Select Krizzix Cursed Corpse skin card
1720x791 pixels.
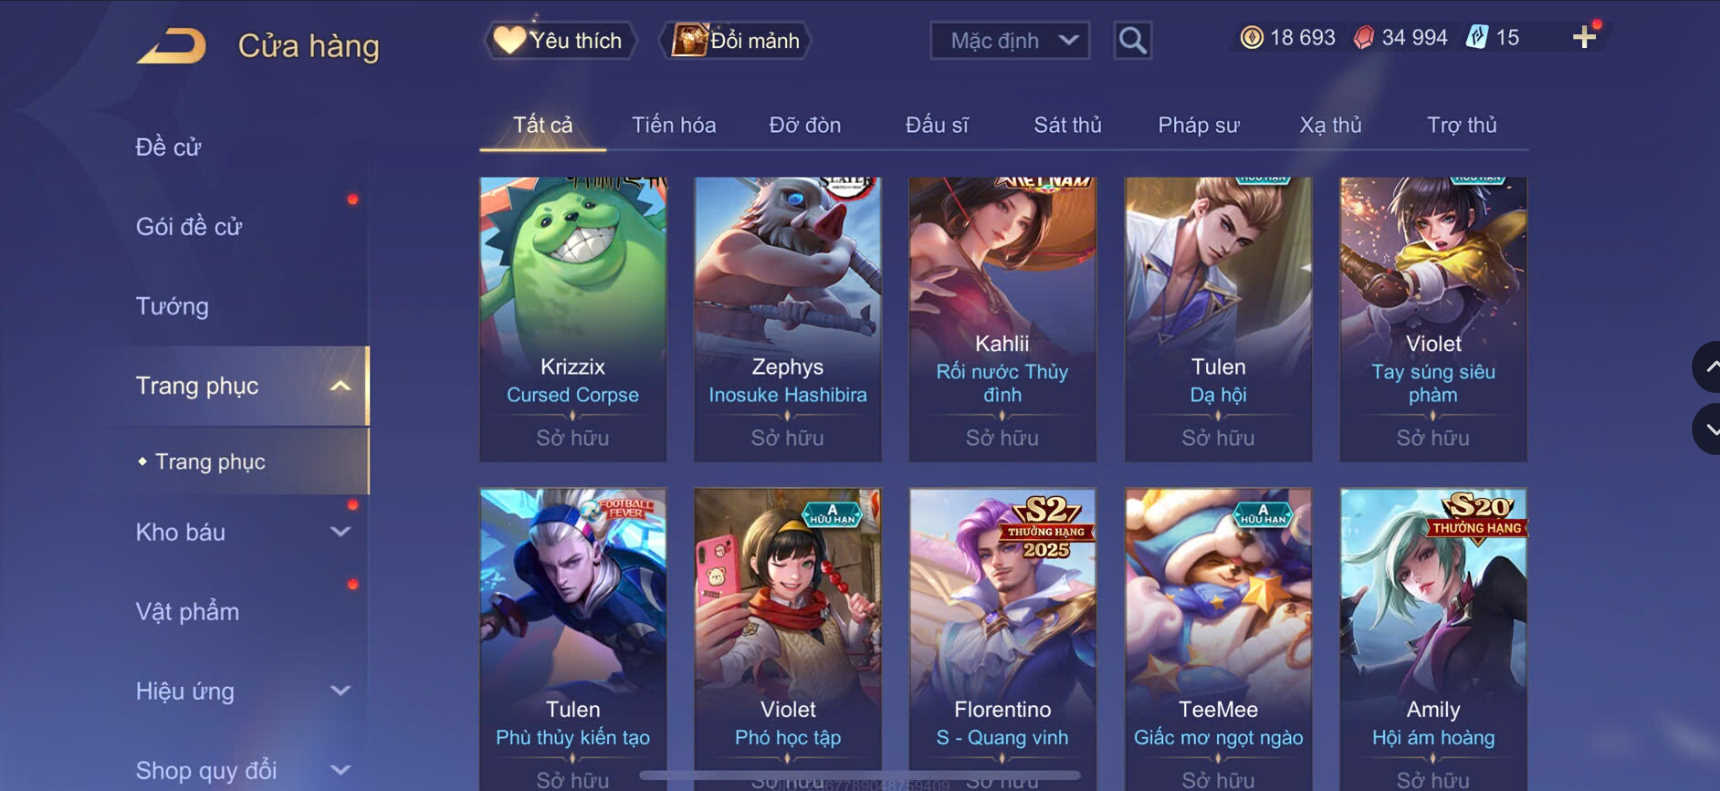573,319
